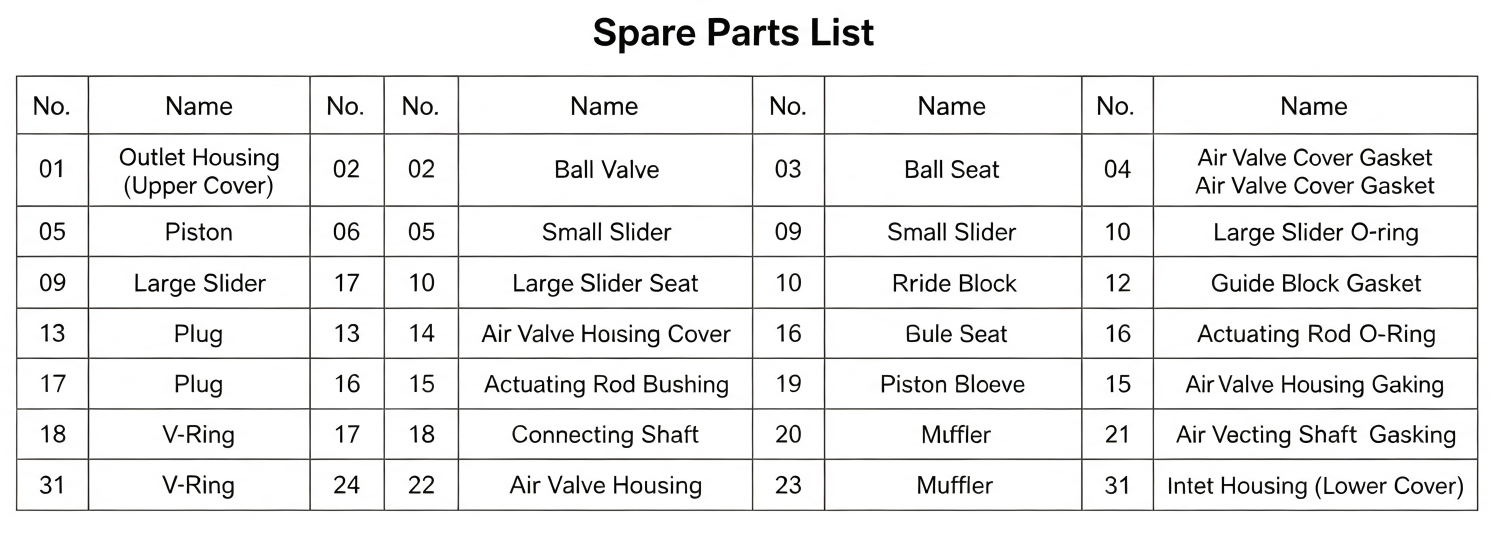The height and width of the screenshot is (535, 1494).
Task: Click the Air Valve Housing cell in last row
Action: click(x=606, y=486)
